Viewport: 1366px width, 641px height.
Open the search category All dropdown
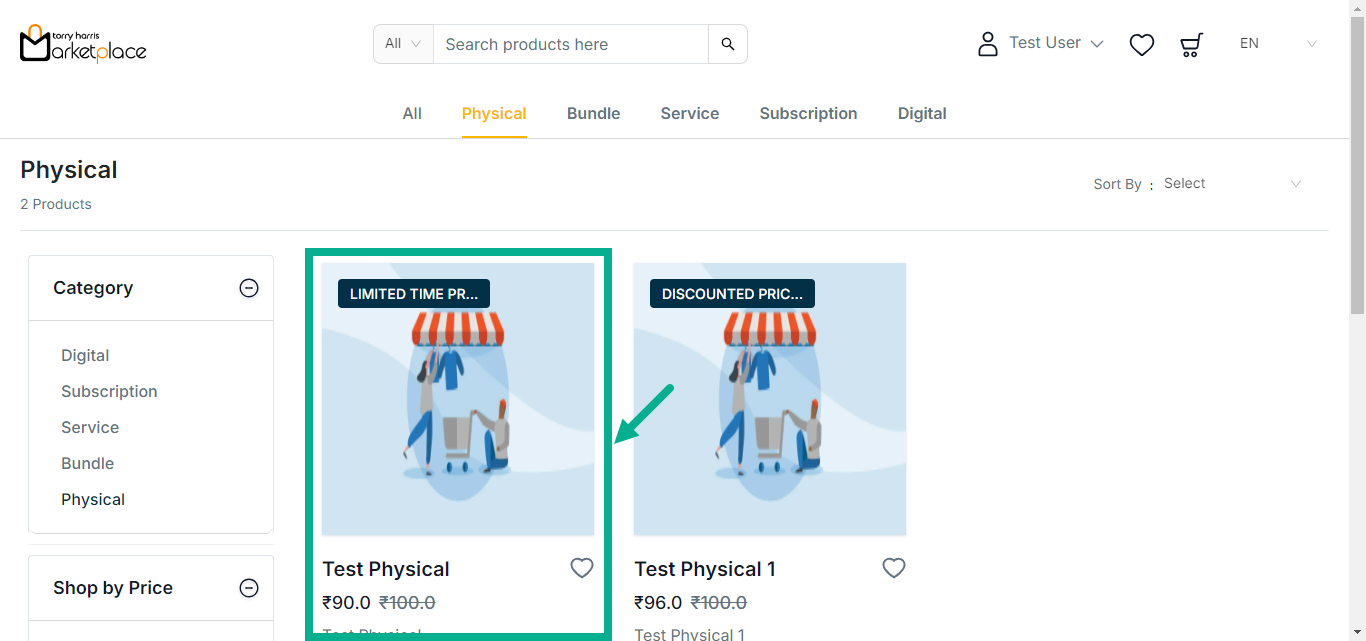tap(403, 44)
